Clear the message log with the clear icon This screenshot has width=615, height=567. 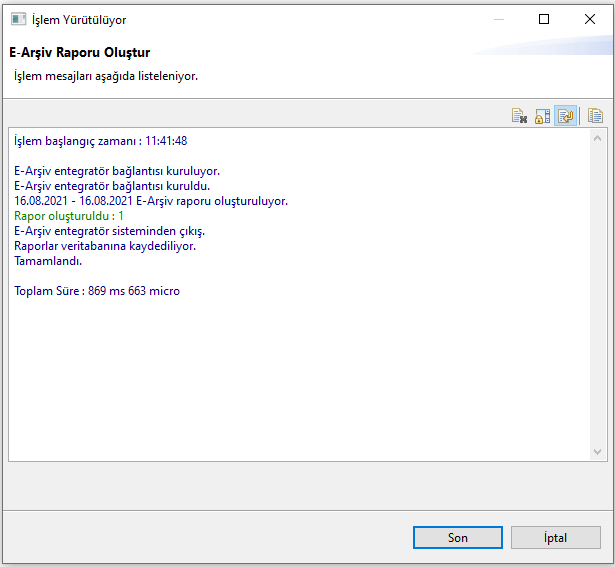(x=519, y=116)
